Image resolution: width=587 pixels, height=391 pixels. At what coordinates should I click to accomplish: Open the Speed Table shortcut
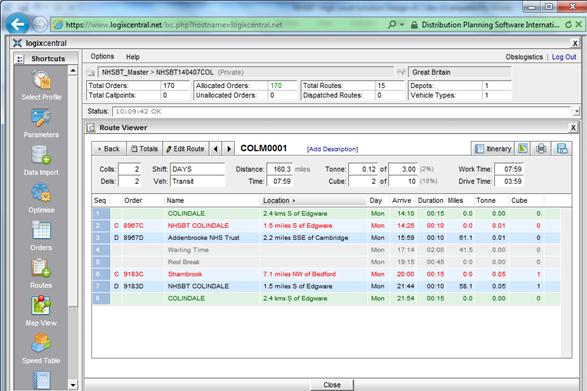(x=41, y=349)
